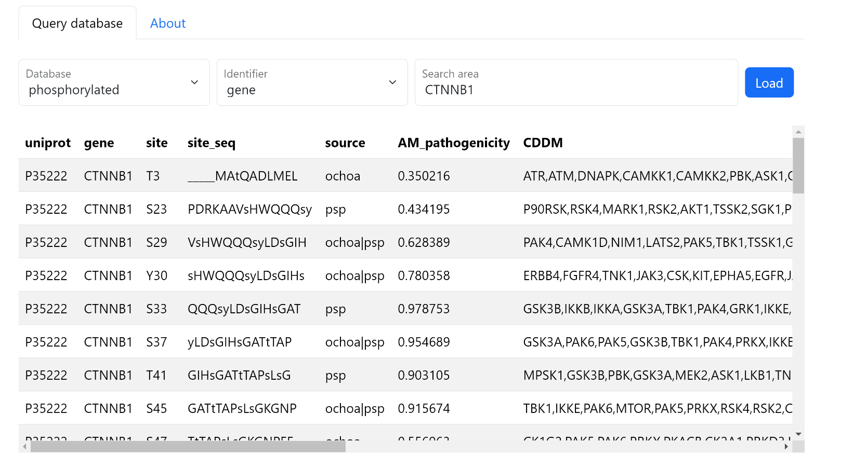Click source ochoa|psp in Y30 row
854x456 pixels.
[355, 276]
